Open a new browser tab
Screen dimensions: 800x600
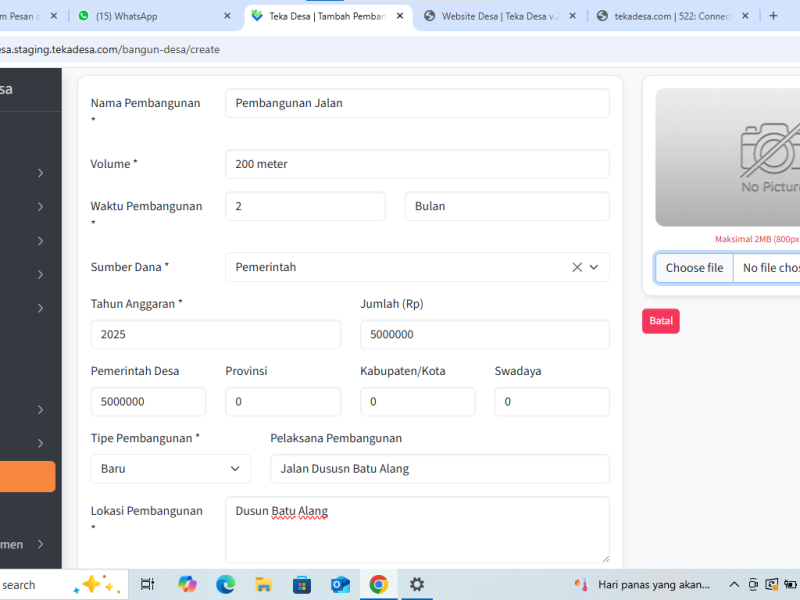pyautogui.click(x=773, y=16)
